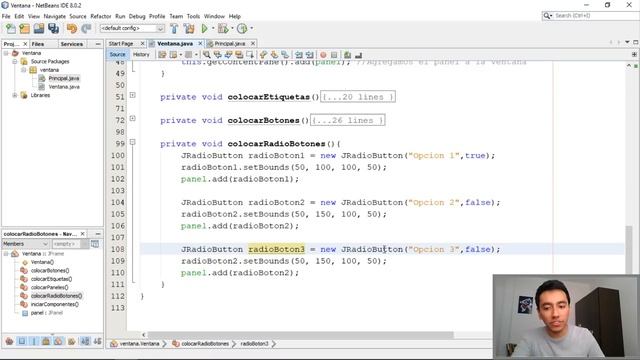This screenshot has height=360, width=640.
Task: Click the split editor icon at toolbar right end
Action: [634, 54]
